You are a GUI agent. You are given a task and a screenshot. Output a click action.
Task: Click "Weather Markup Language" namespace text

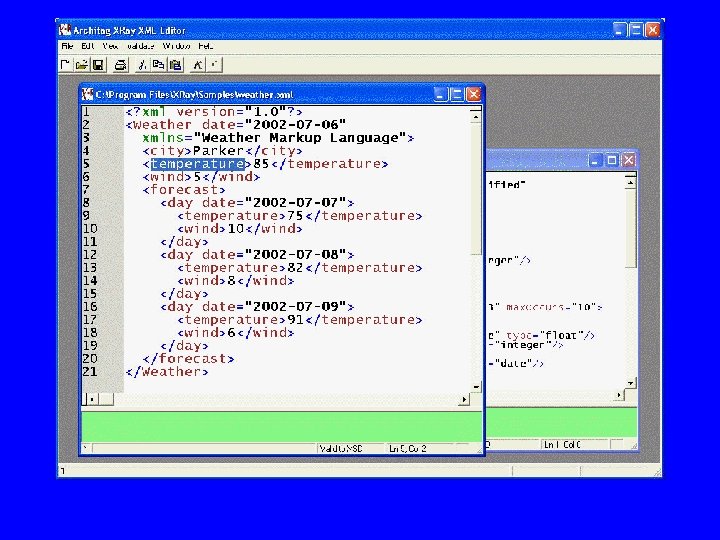[x=300, y=138]
